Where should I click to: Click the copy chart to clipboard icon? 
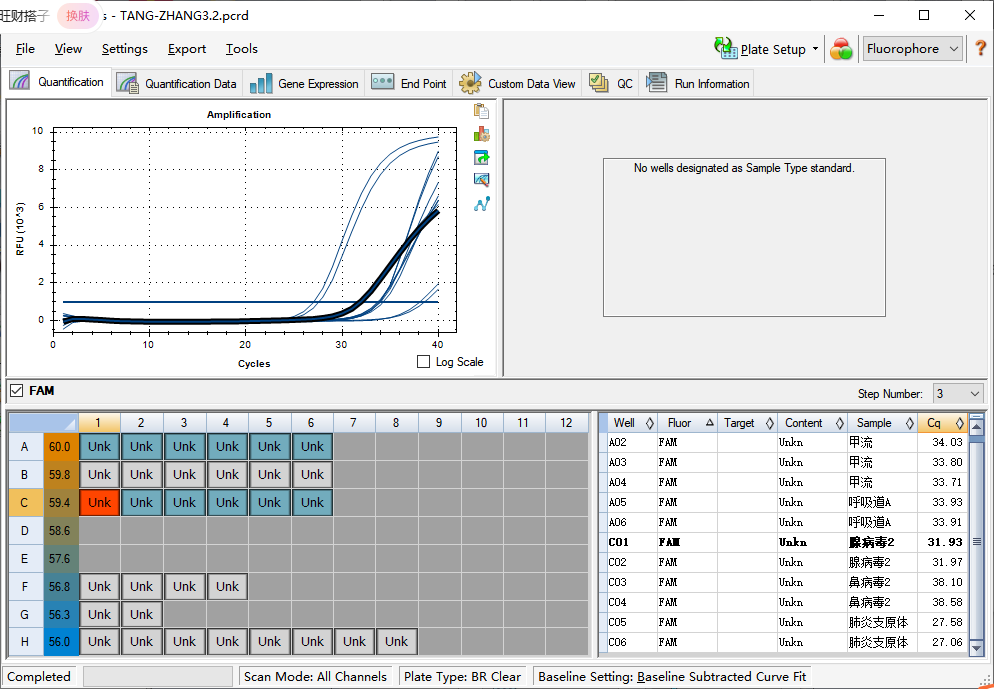pos(481,111)
